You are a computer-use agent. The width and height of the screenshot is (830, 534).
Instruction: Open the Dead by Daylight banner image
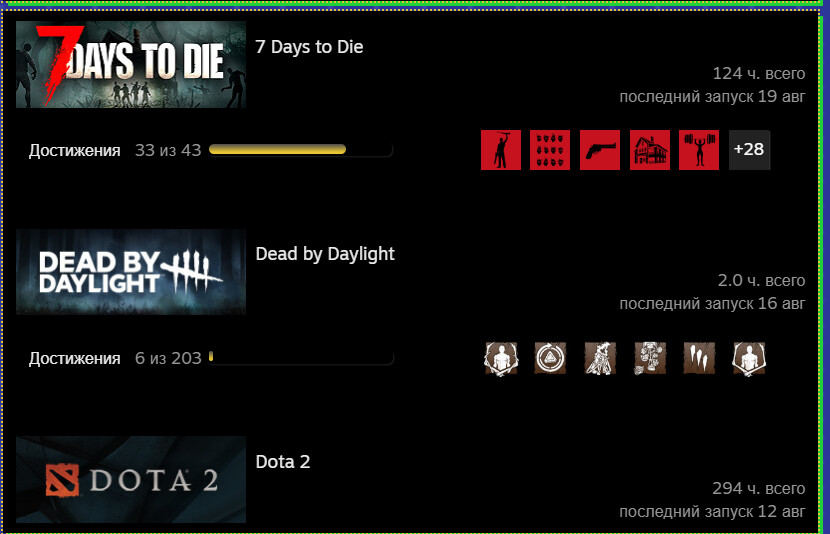[x=131, y=272]
